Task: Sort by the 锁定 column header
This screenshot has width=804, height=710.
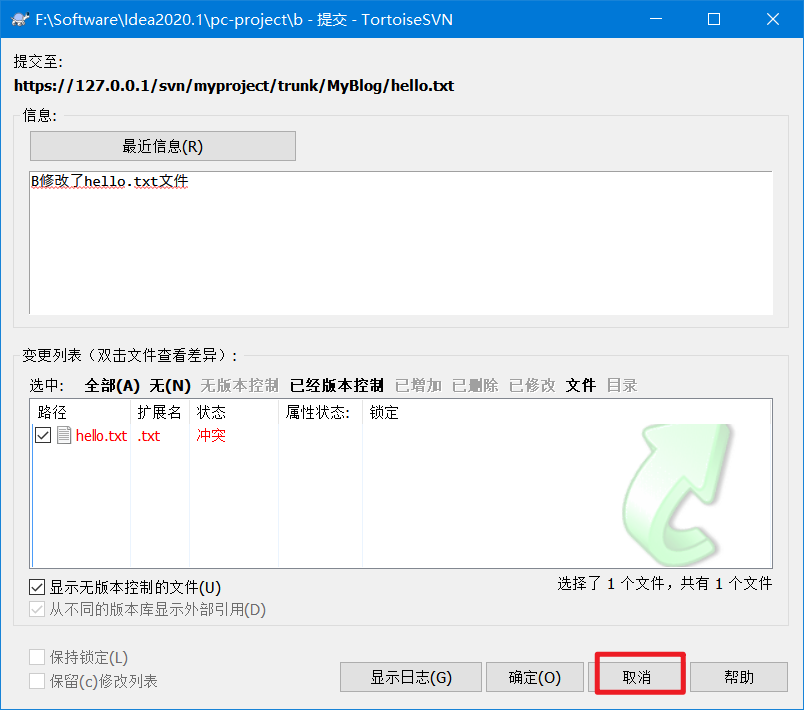Action: [x=384, y=412]
